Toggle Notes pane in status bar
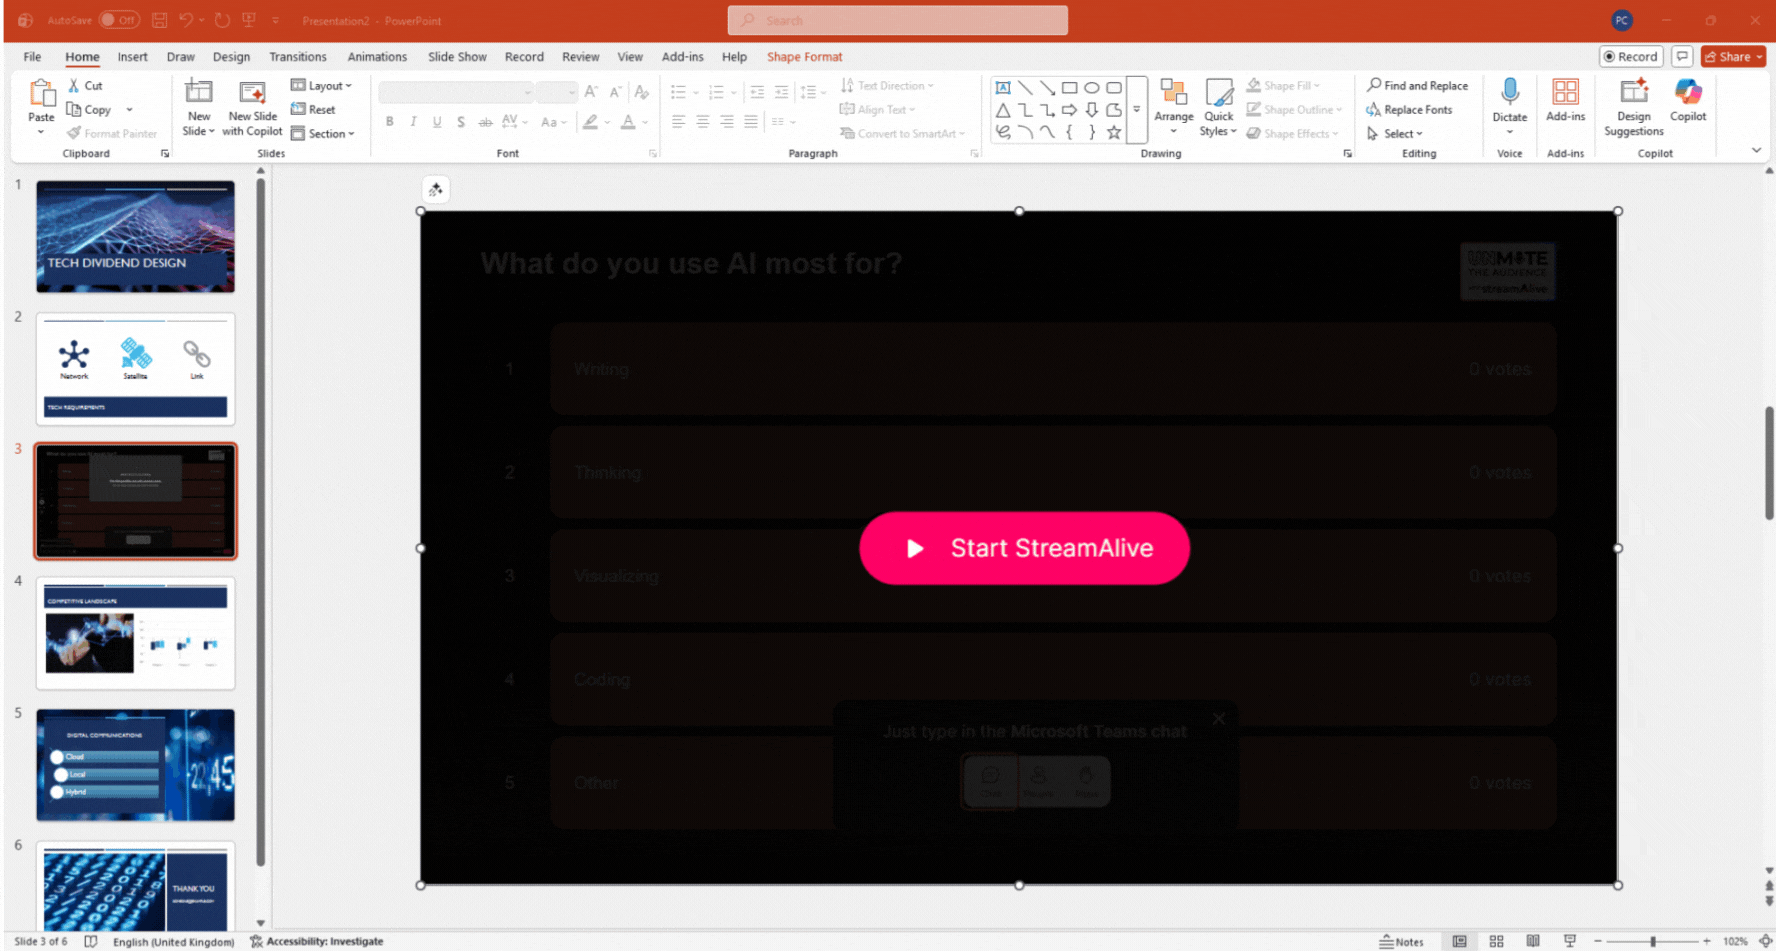This screenshot has width=1776, height=951. click(1401, 941)
